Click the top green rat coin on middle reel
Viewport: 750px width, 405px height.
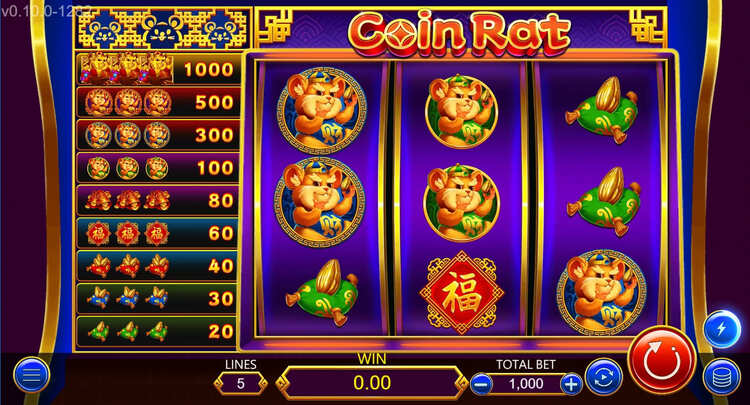(x=462, y=111)
